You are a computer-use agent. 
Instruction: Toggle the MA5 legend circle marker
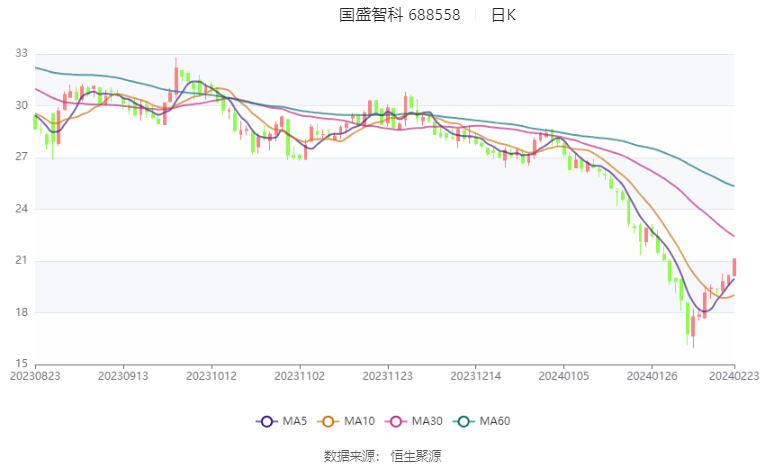tap(266, 422)
